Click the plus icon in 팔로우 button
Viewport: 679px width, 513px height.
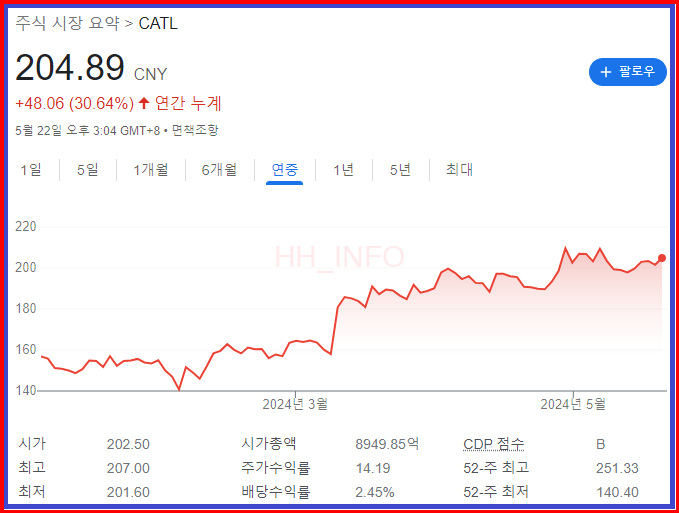(x=606, y=72)
